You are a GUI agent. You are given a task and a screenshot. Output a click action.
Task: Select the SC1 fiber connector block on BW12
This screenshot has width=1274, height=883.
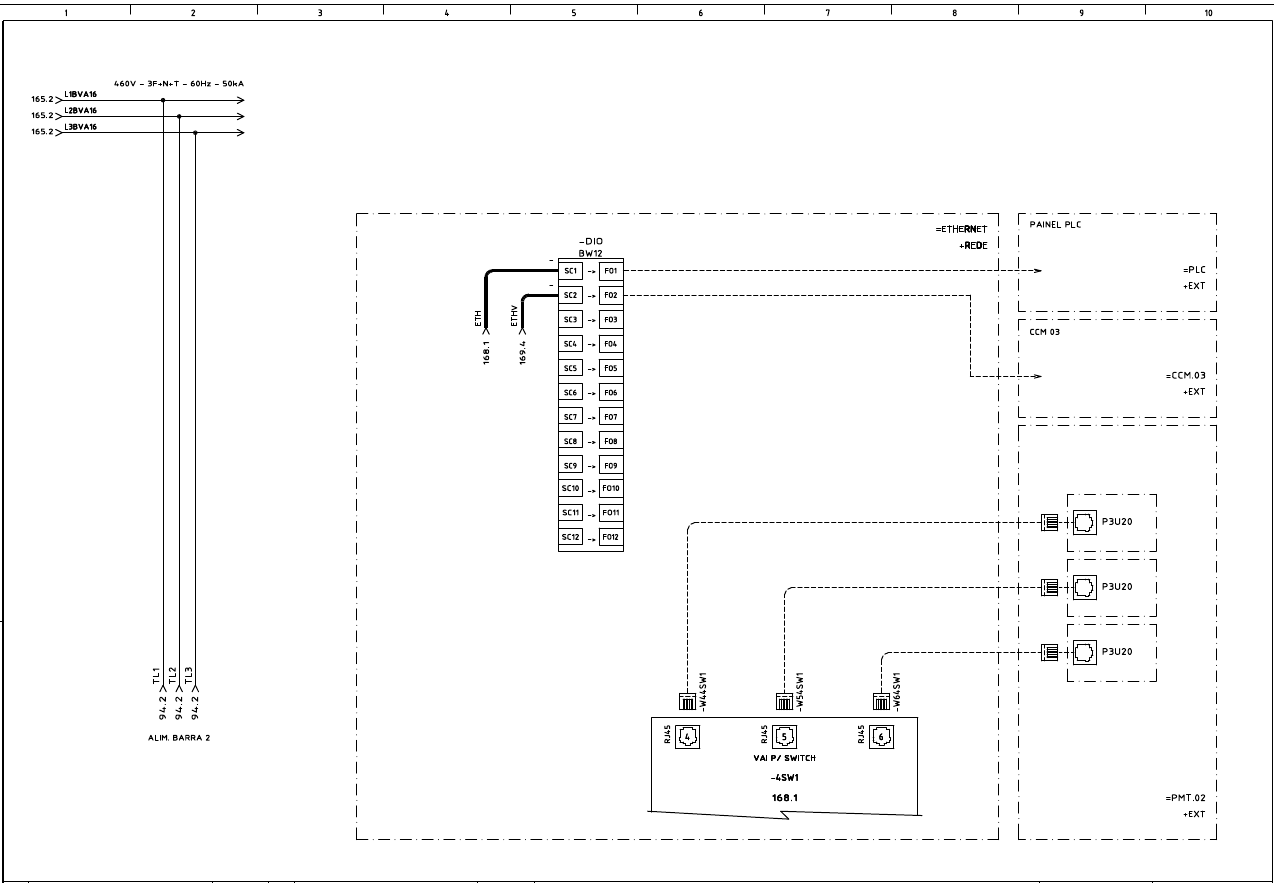(571, 270)
